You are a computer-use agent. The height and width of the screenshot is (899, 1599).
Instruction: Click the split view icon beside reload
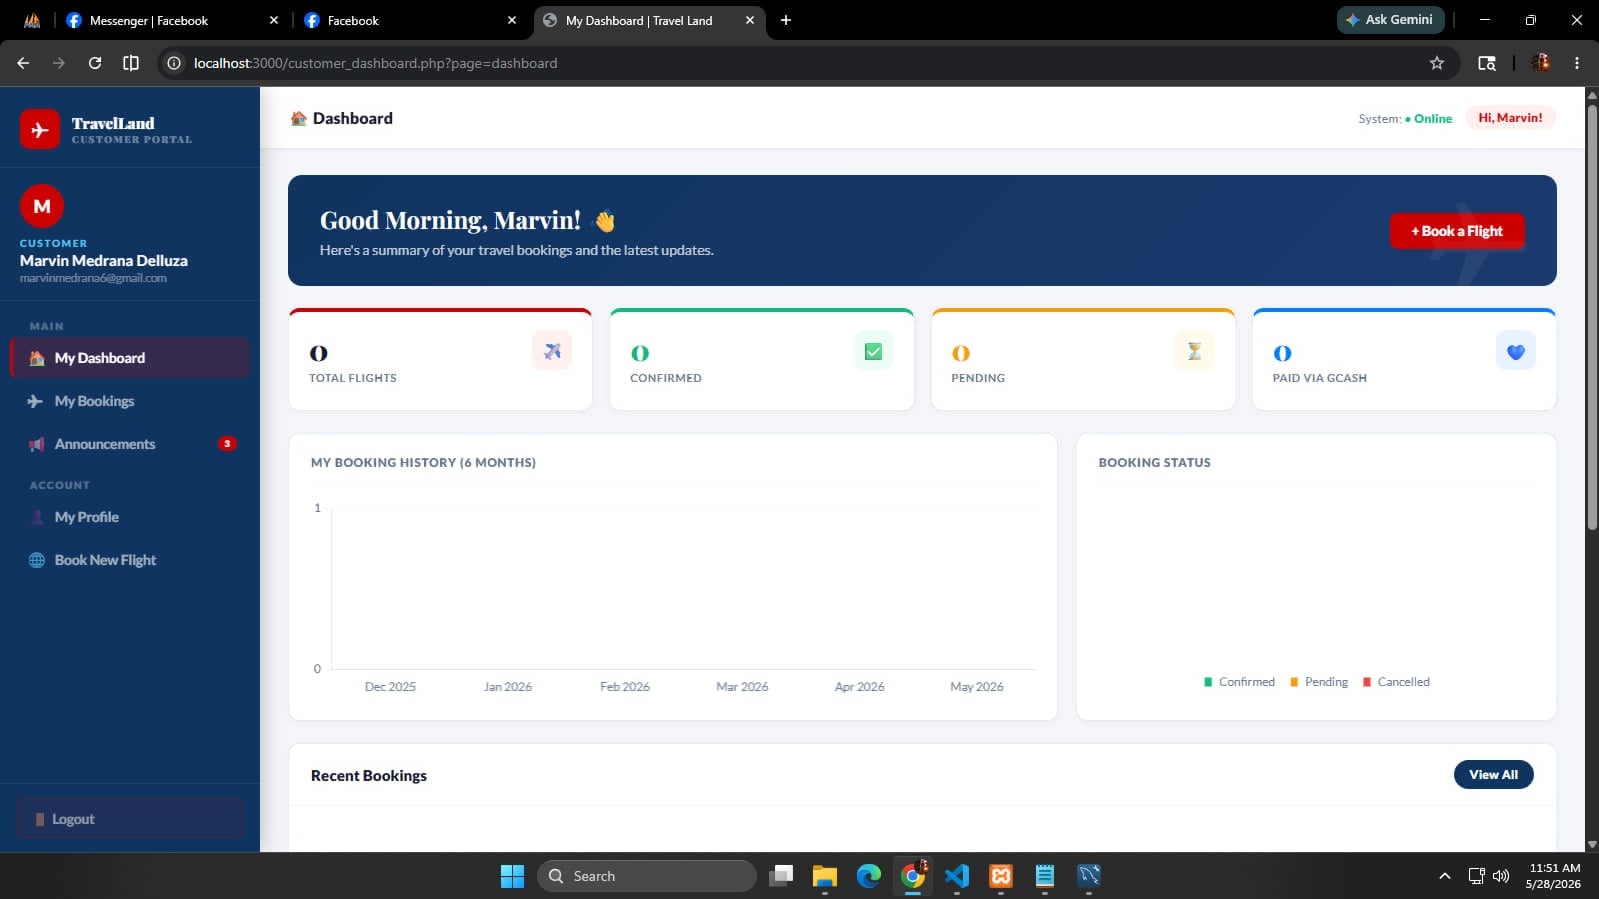pos(131,63)
